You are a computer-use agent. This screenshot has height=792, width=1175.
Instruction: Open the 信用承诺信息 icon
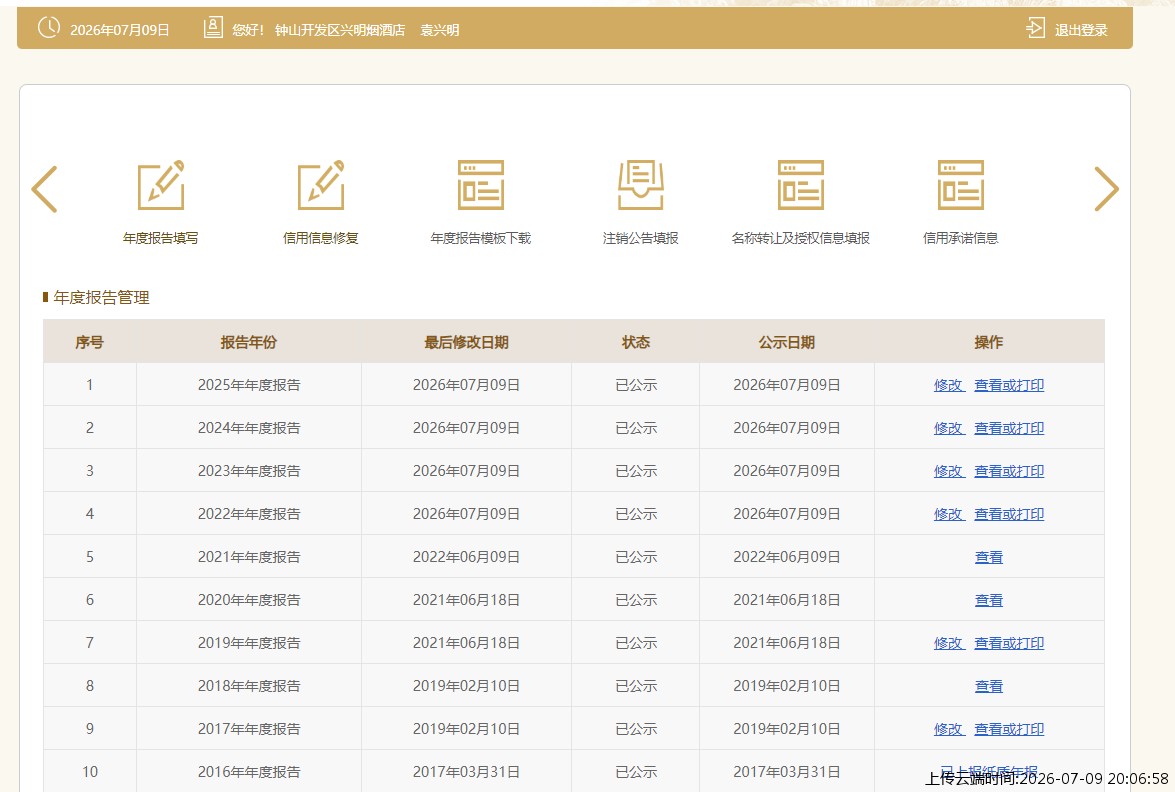coord(961,185)
